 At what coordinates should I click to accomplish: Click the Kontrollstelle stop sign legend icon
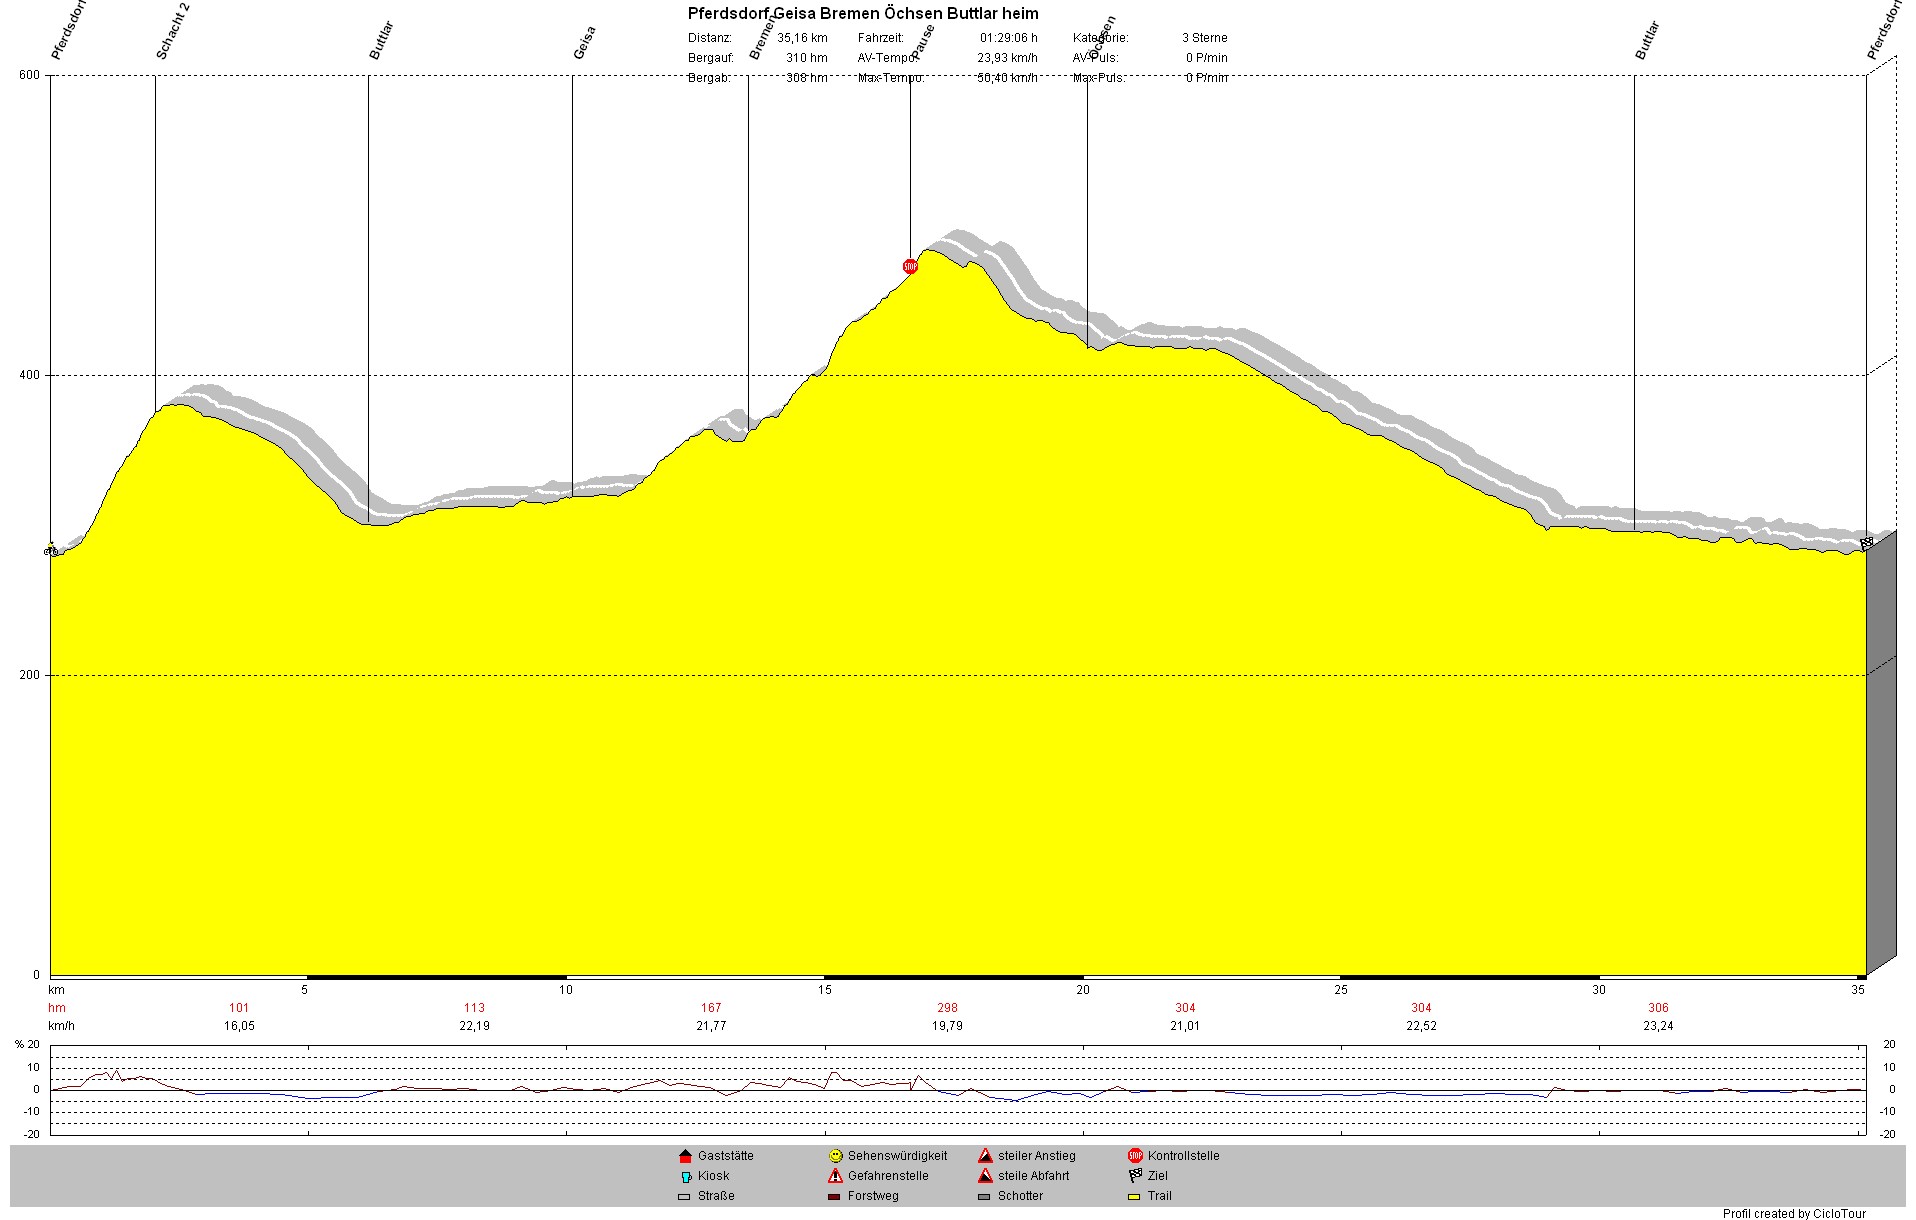coord(1135,1156)
